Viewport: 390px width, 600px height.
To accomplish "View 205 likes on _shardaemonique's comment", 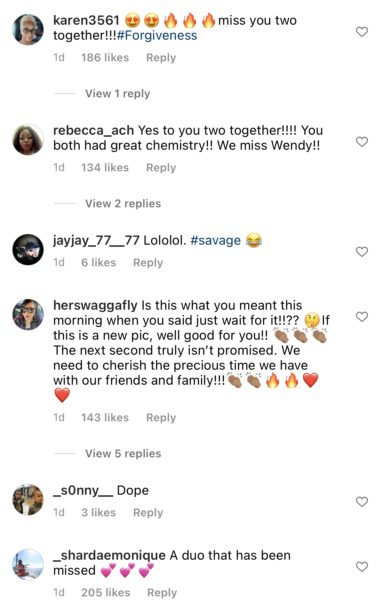I will 105,593.
